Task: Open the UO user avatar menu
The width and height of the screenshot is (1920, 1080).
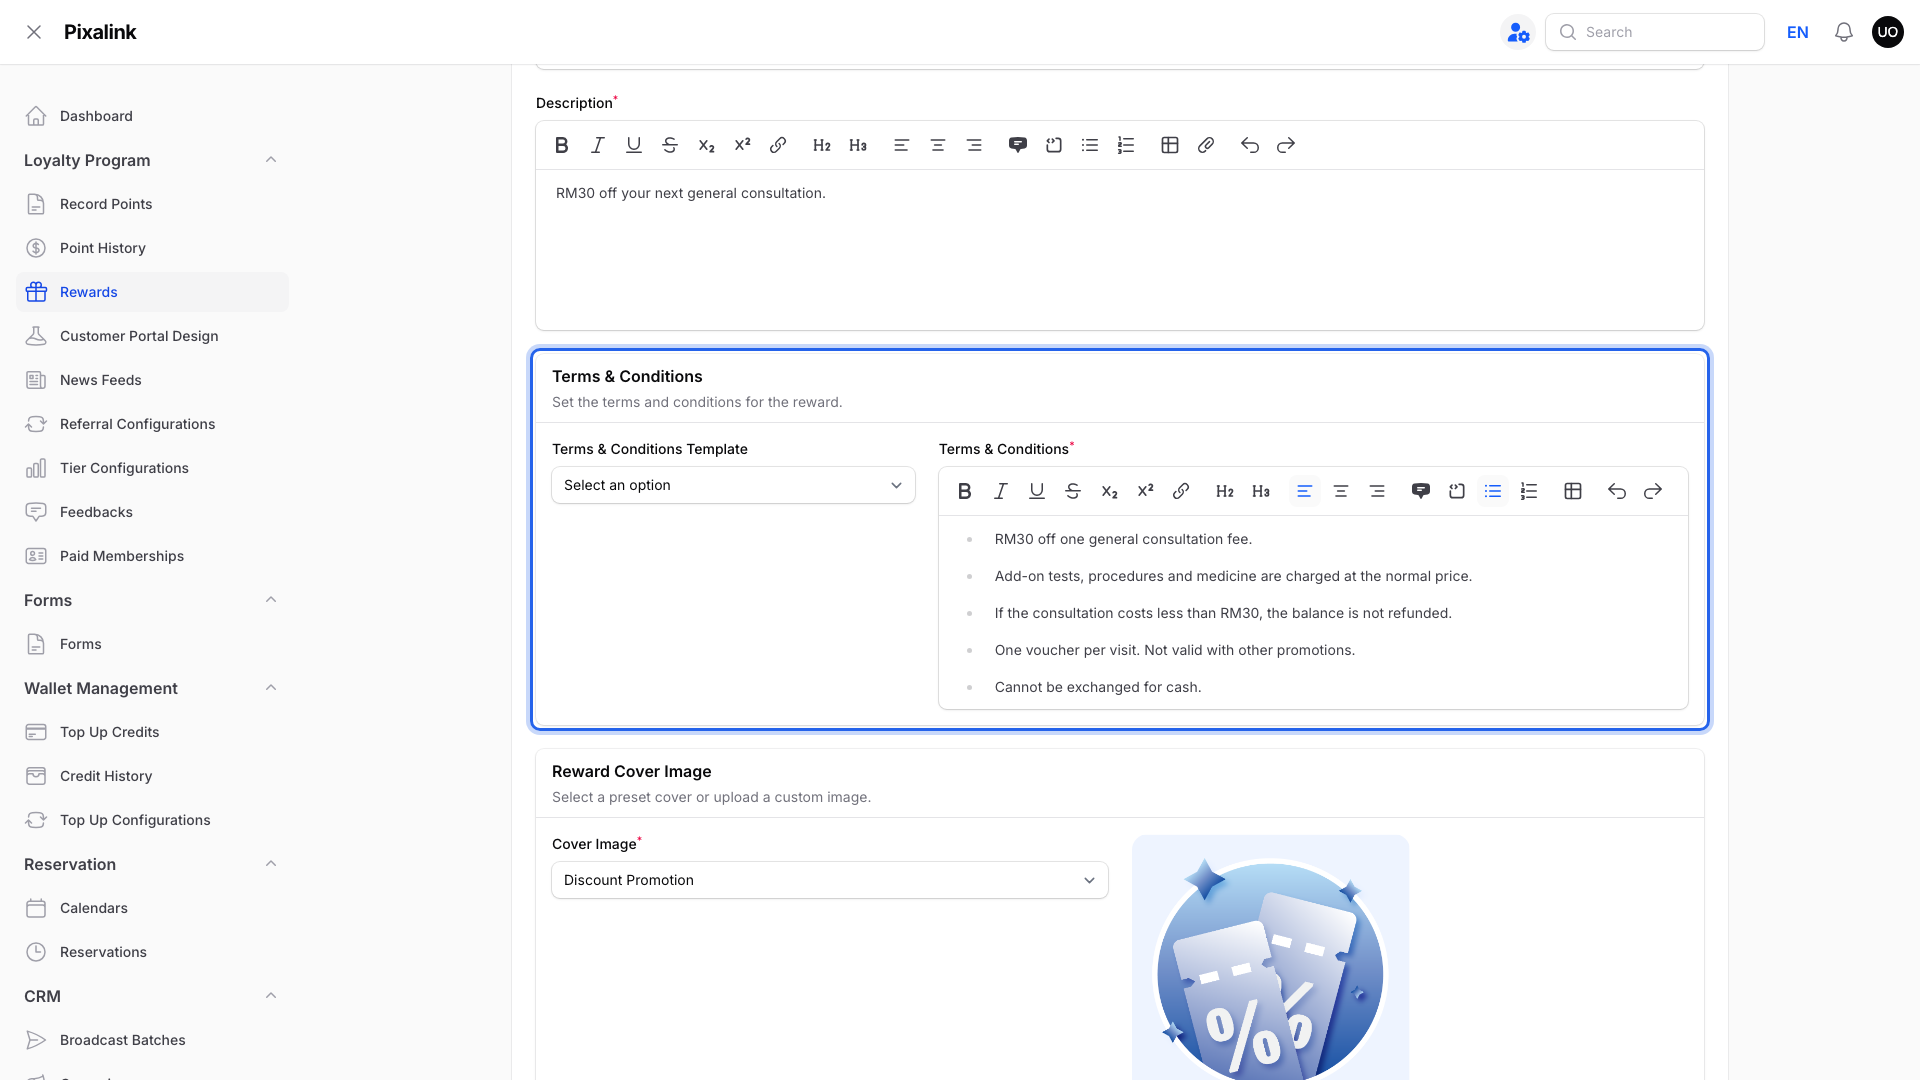Action: click(x=1888, y=32)
